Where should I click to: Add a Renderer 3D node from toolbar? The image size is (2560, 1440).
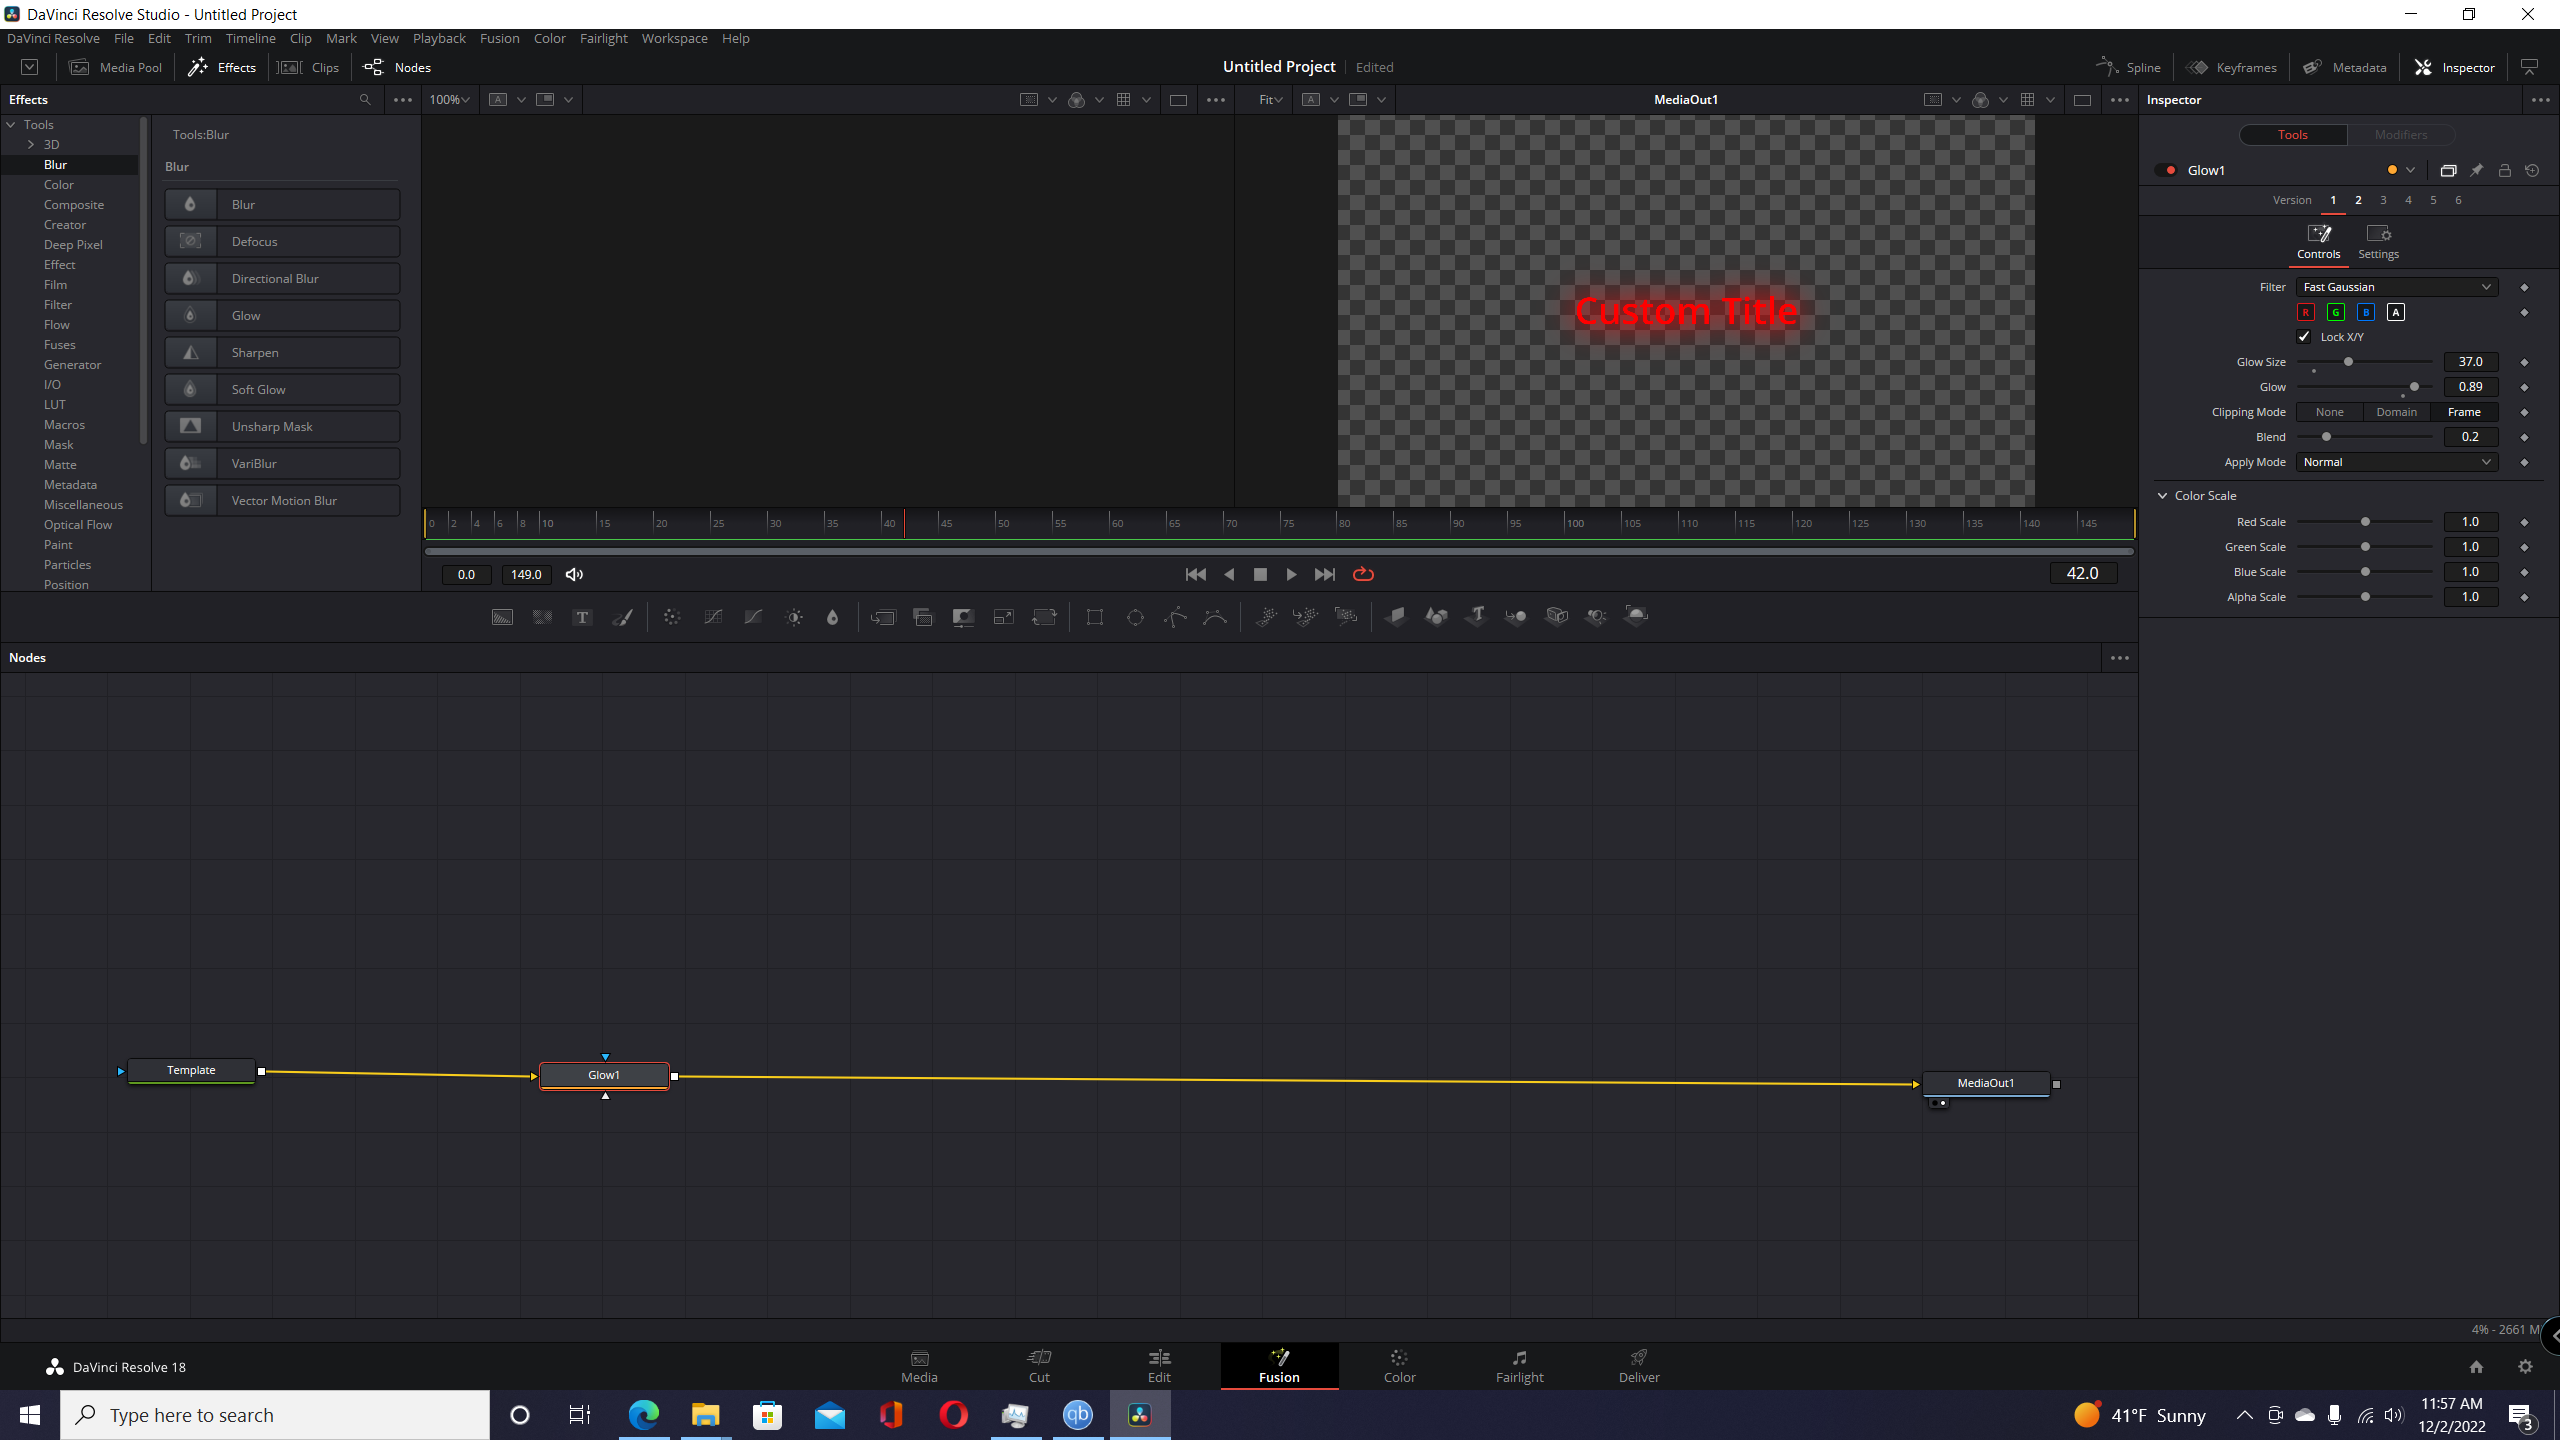click(1636, 617)
